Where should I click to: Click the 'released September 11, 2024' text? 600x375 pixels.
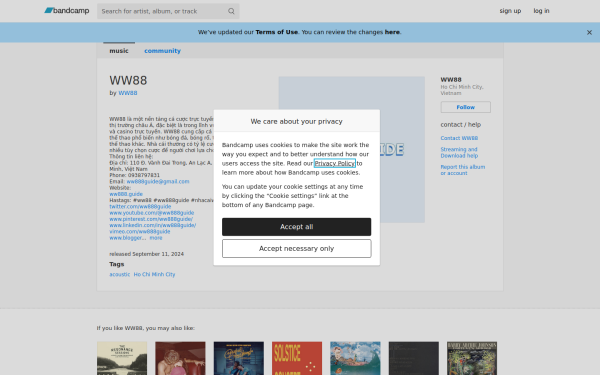[x=147, y=254]
